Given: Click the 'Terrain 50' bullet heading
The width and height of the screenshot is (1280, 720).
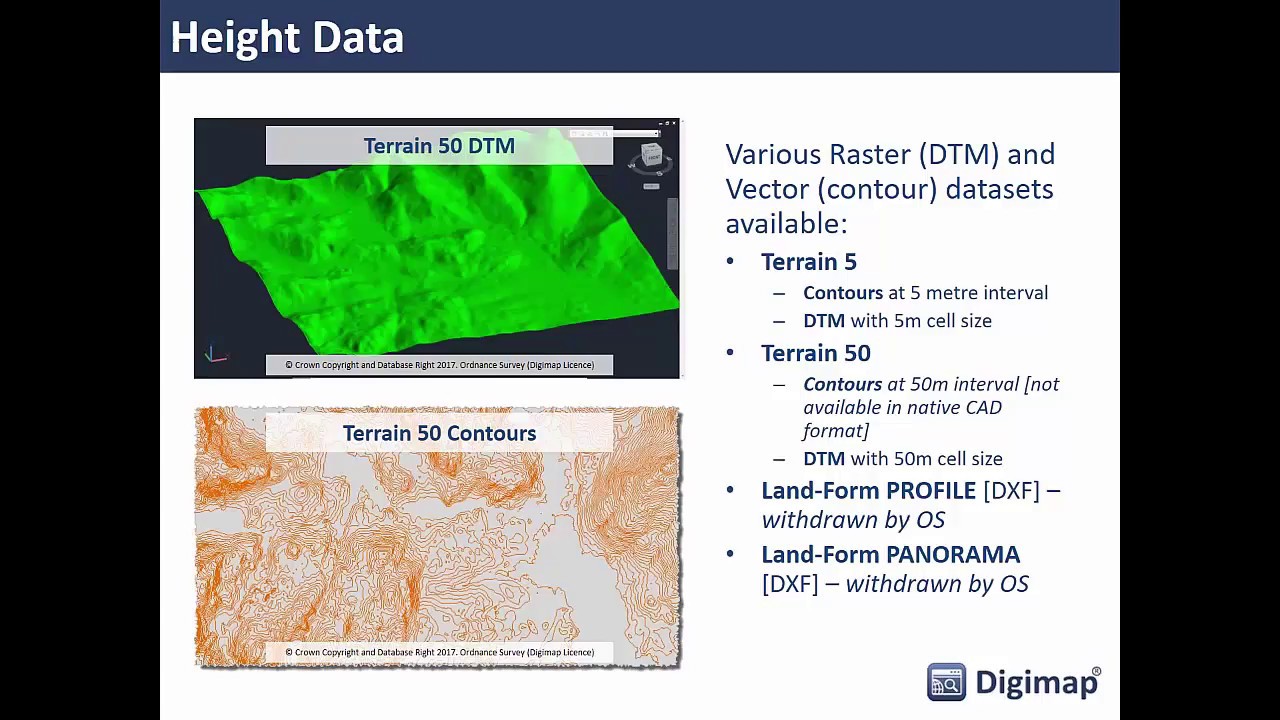Looking at the screenshot, I should [x=815, y=353].
